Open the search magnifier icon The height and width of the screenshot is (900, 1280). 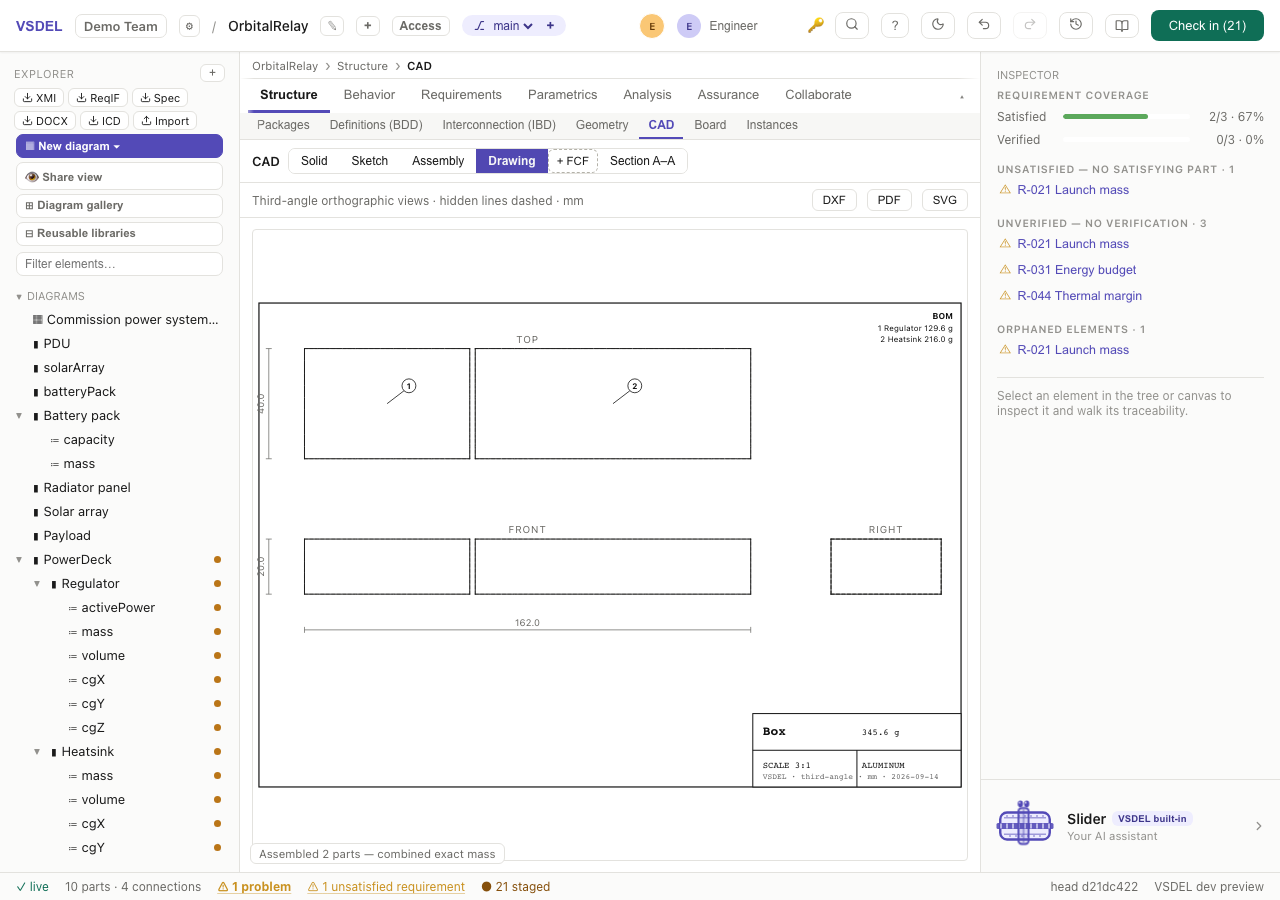851,25
